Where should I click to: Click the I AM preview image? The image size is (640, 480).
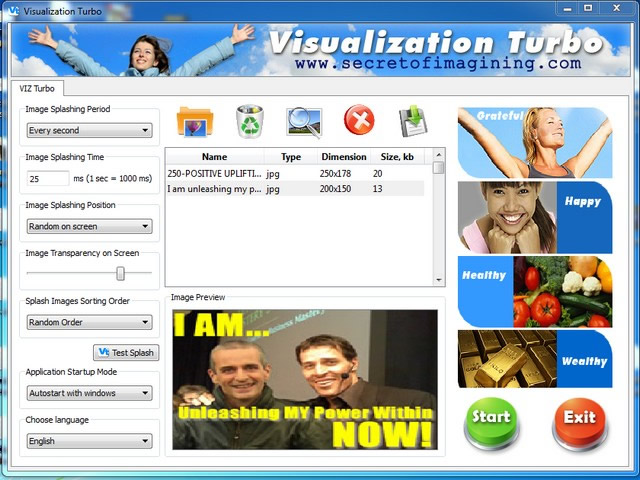click(x=305, y=380)
